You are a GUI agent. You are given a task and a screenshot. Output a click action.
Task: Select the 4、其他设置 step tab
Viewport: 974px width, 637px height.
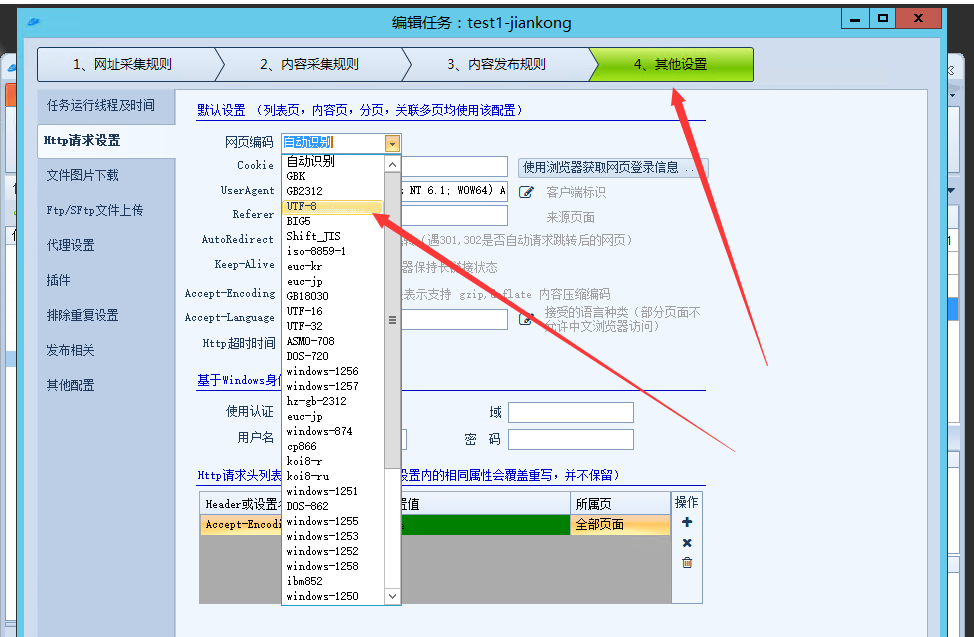tap(671, 65)
